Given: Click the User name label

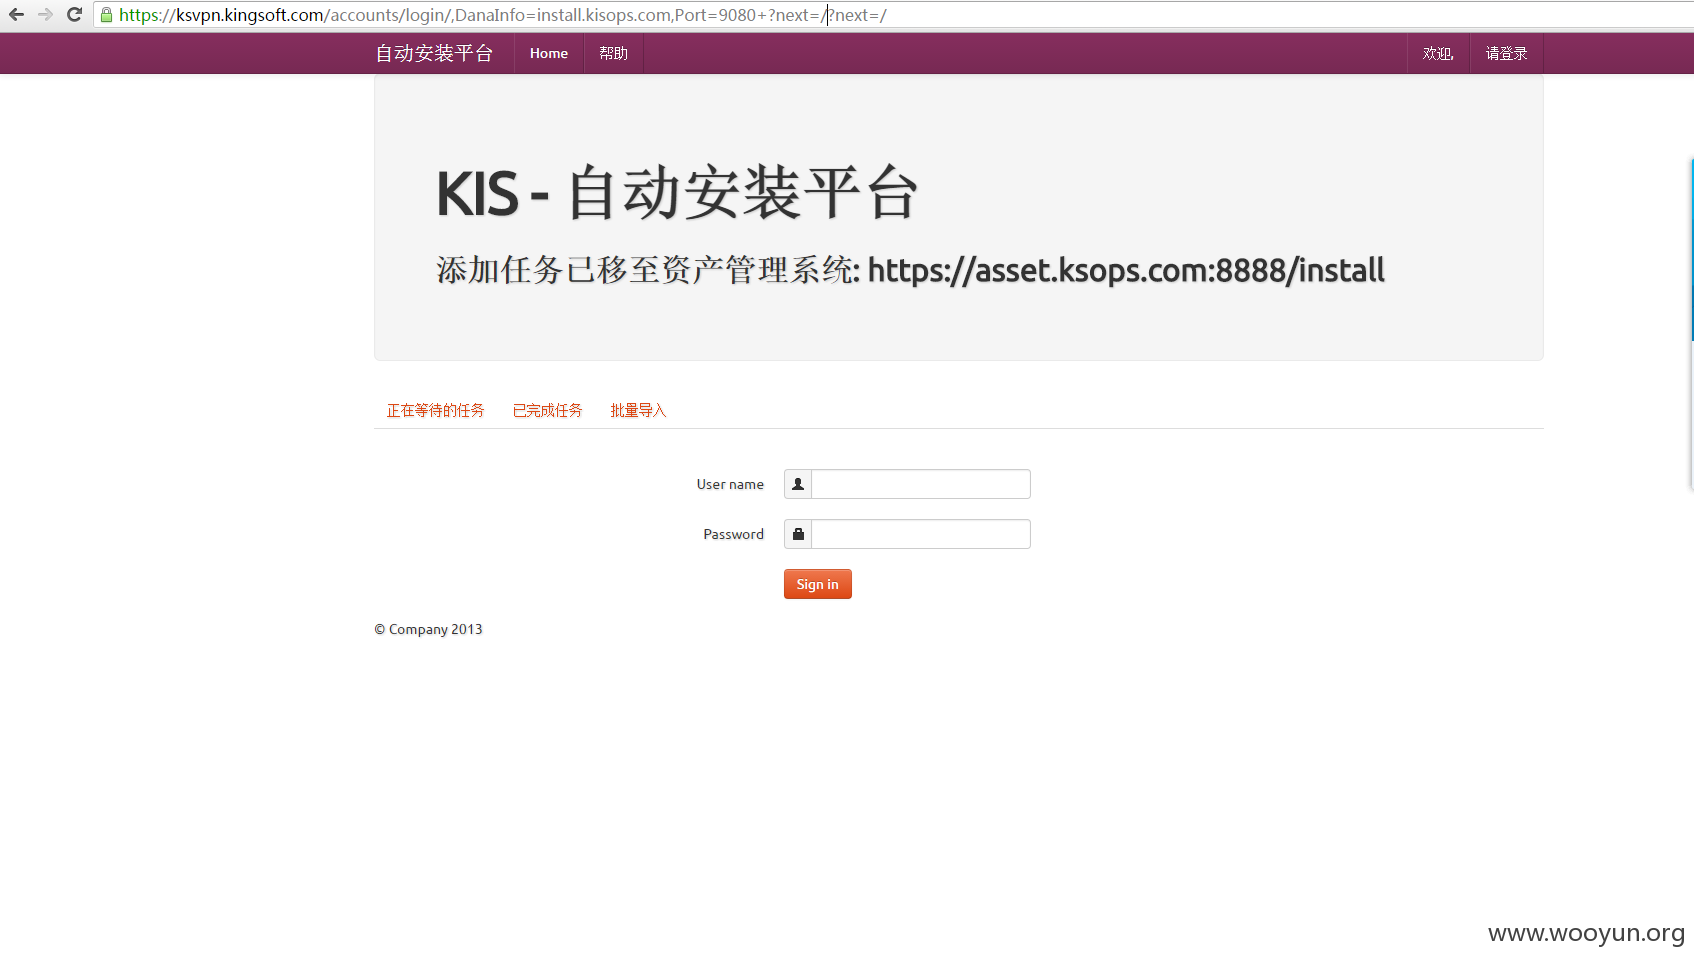Looking at the screenshot, I should [x=730, y=484].
